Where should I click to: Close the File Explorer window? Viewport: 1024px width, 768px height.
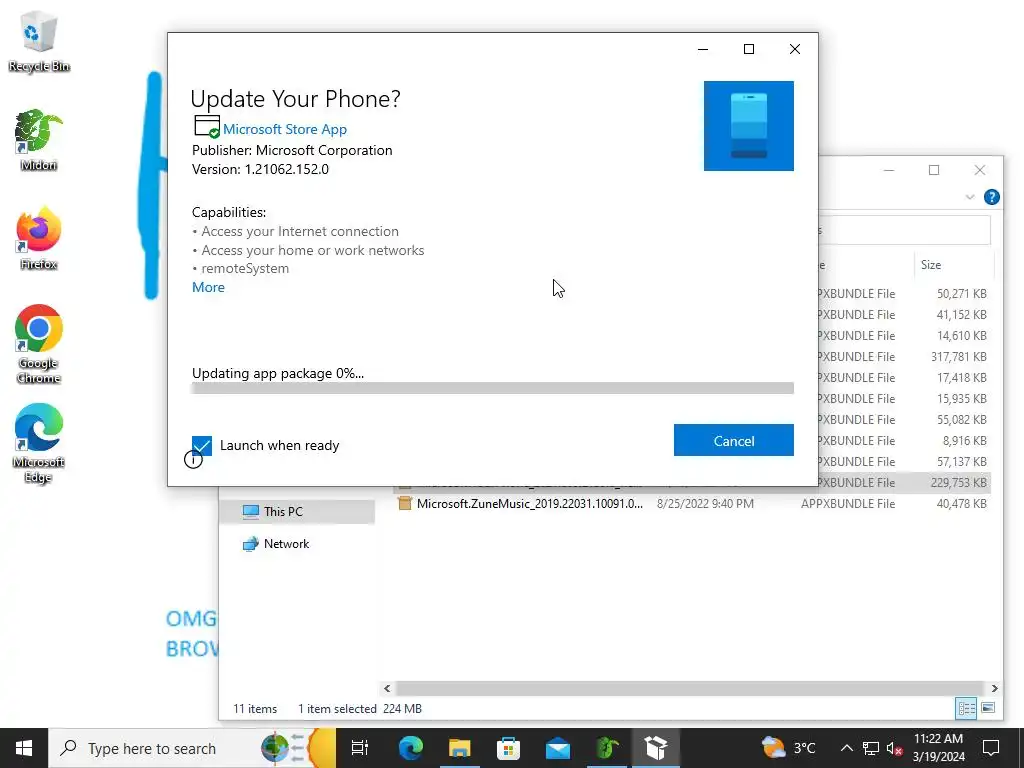click(x=980, y=170)
